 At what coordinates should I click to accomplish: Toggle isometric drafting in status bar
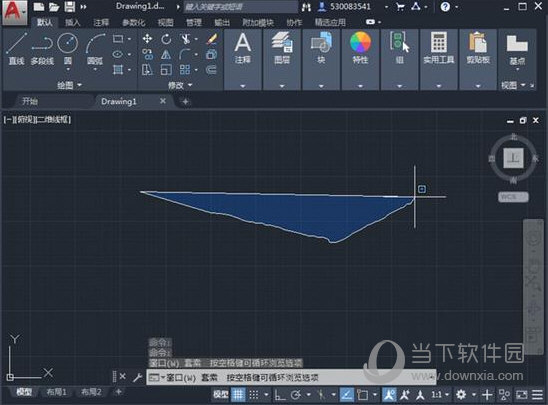click(321, 395)
